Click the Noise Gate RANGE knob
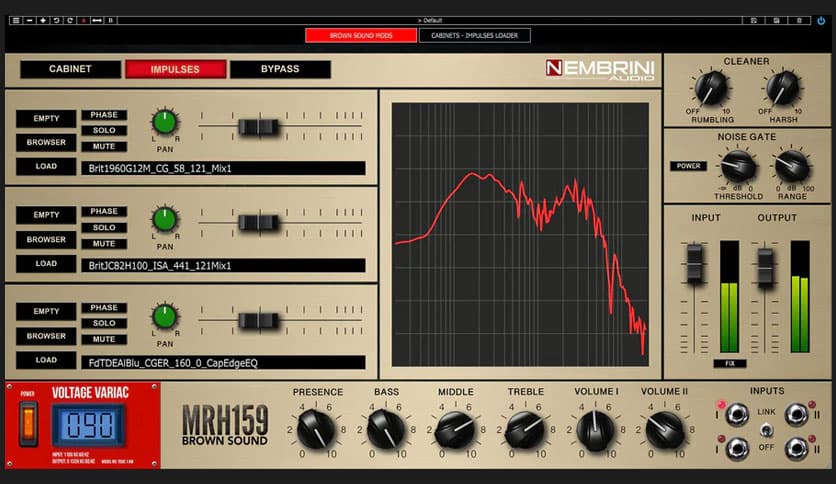Screen dimensions: 836x484 pos(792,166)
